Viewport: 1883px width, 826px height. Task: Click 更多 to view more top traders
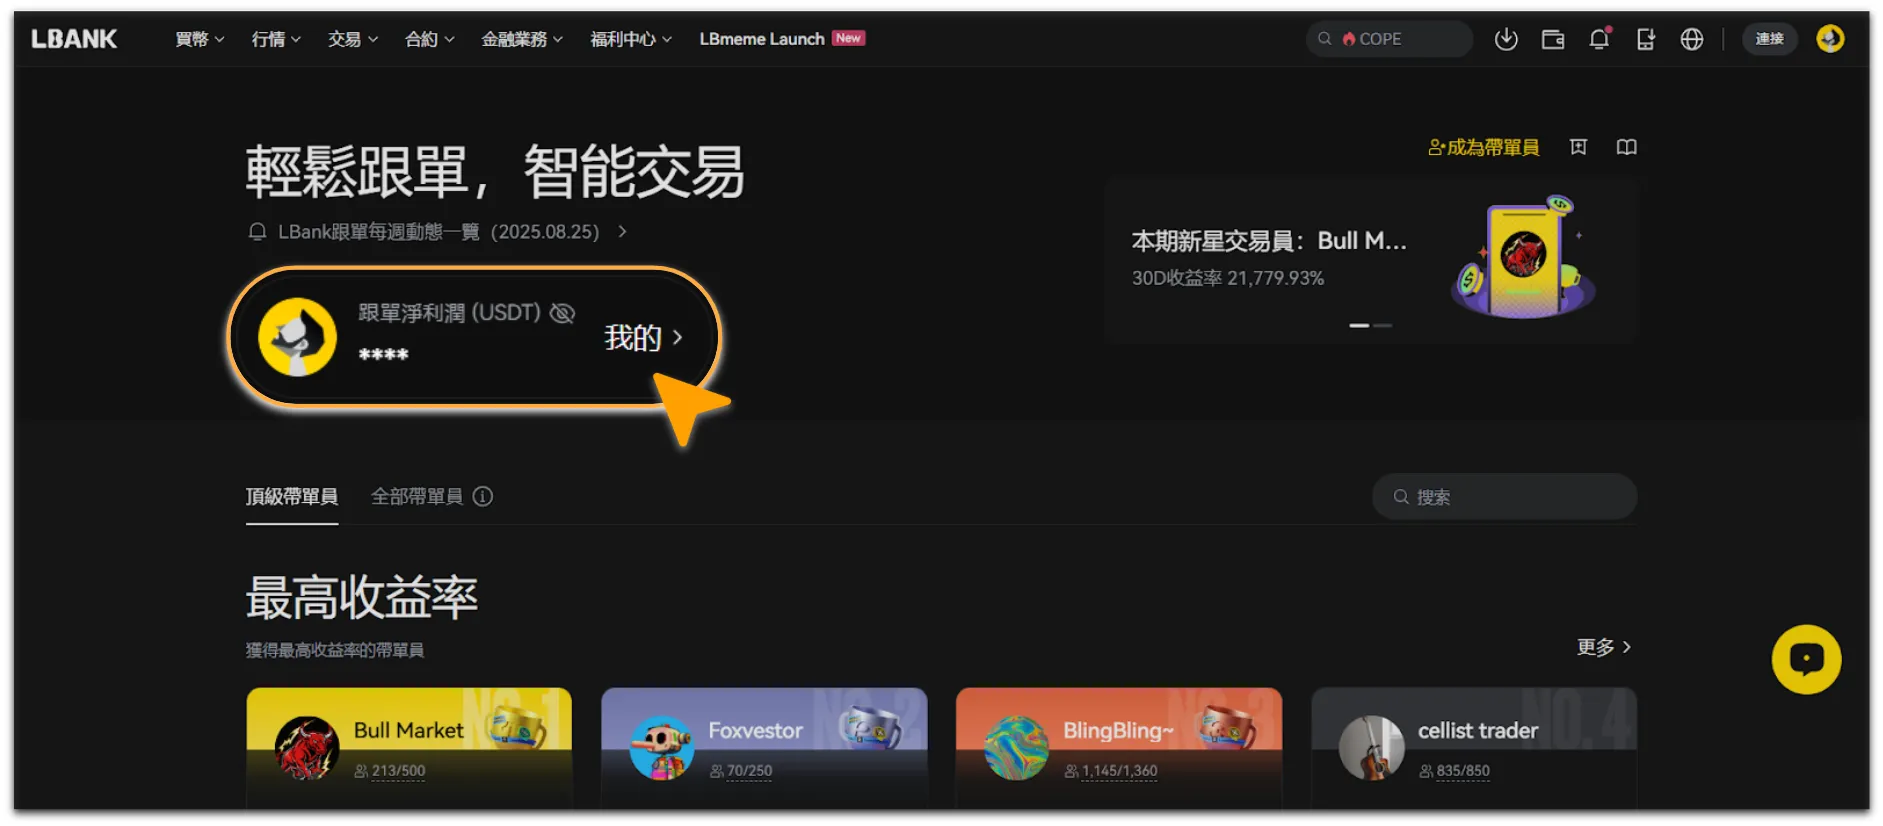pos(1604,647)
